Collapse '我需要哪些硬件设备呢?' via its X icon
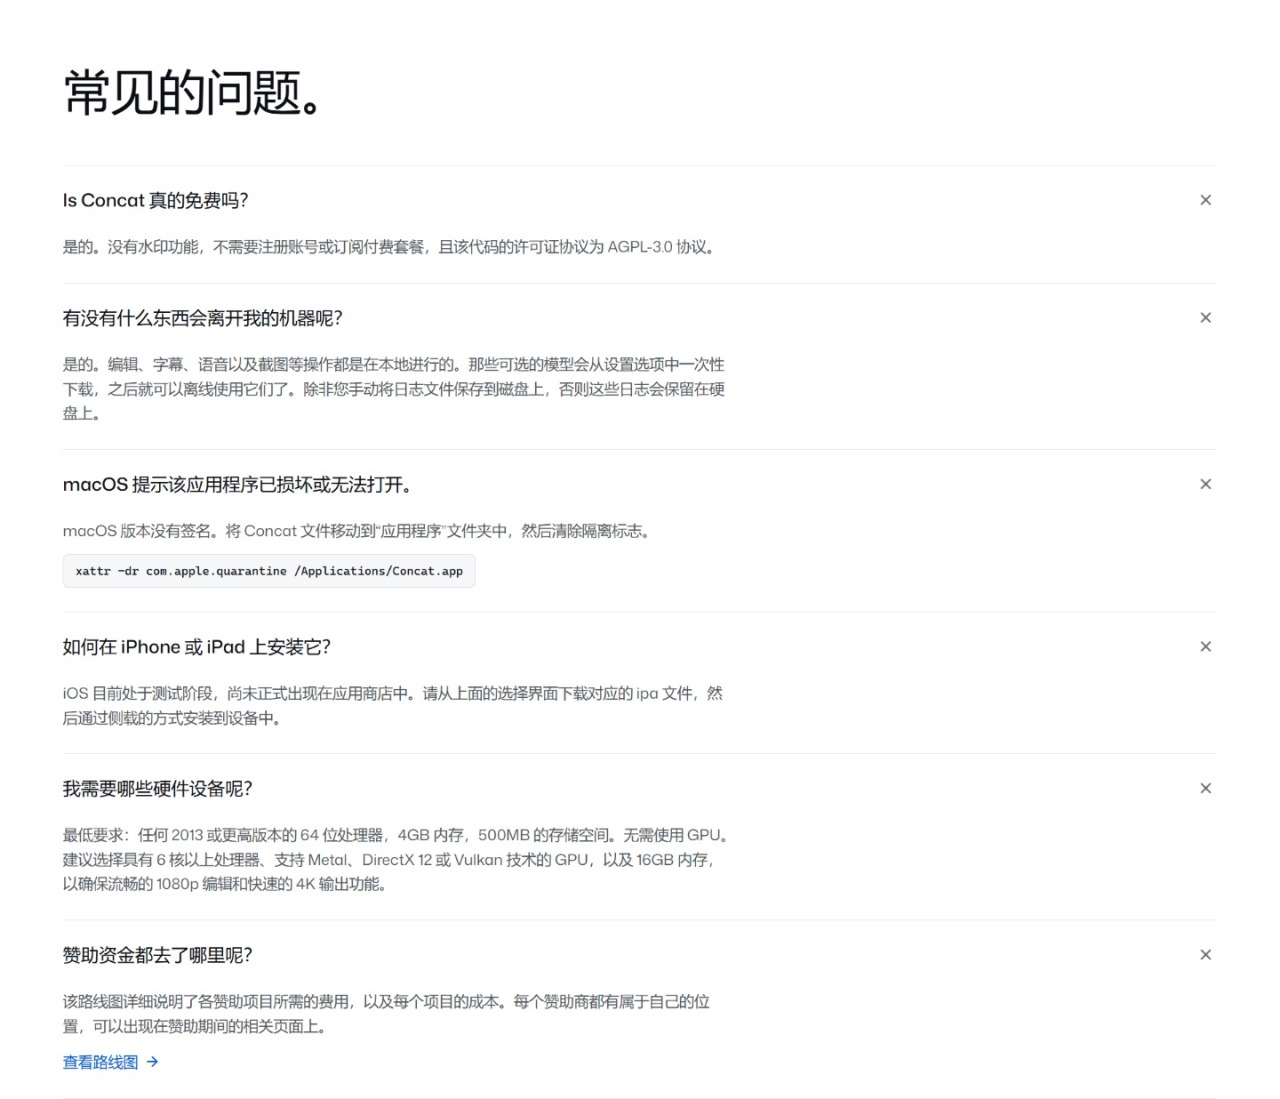 point(1205,788)
